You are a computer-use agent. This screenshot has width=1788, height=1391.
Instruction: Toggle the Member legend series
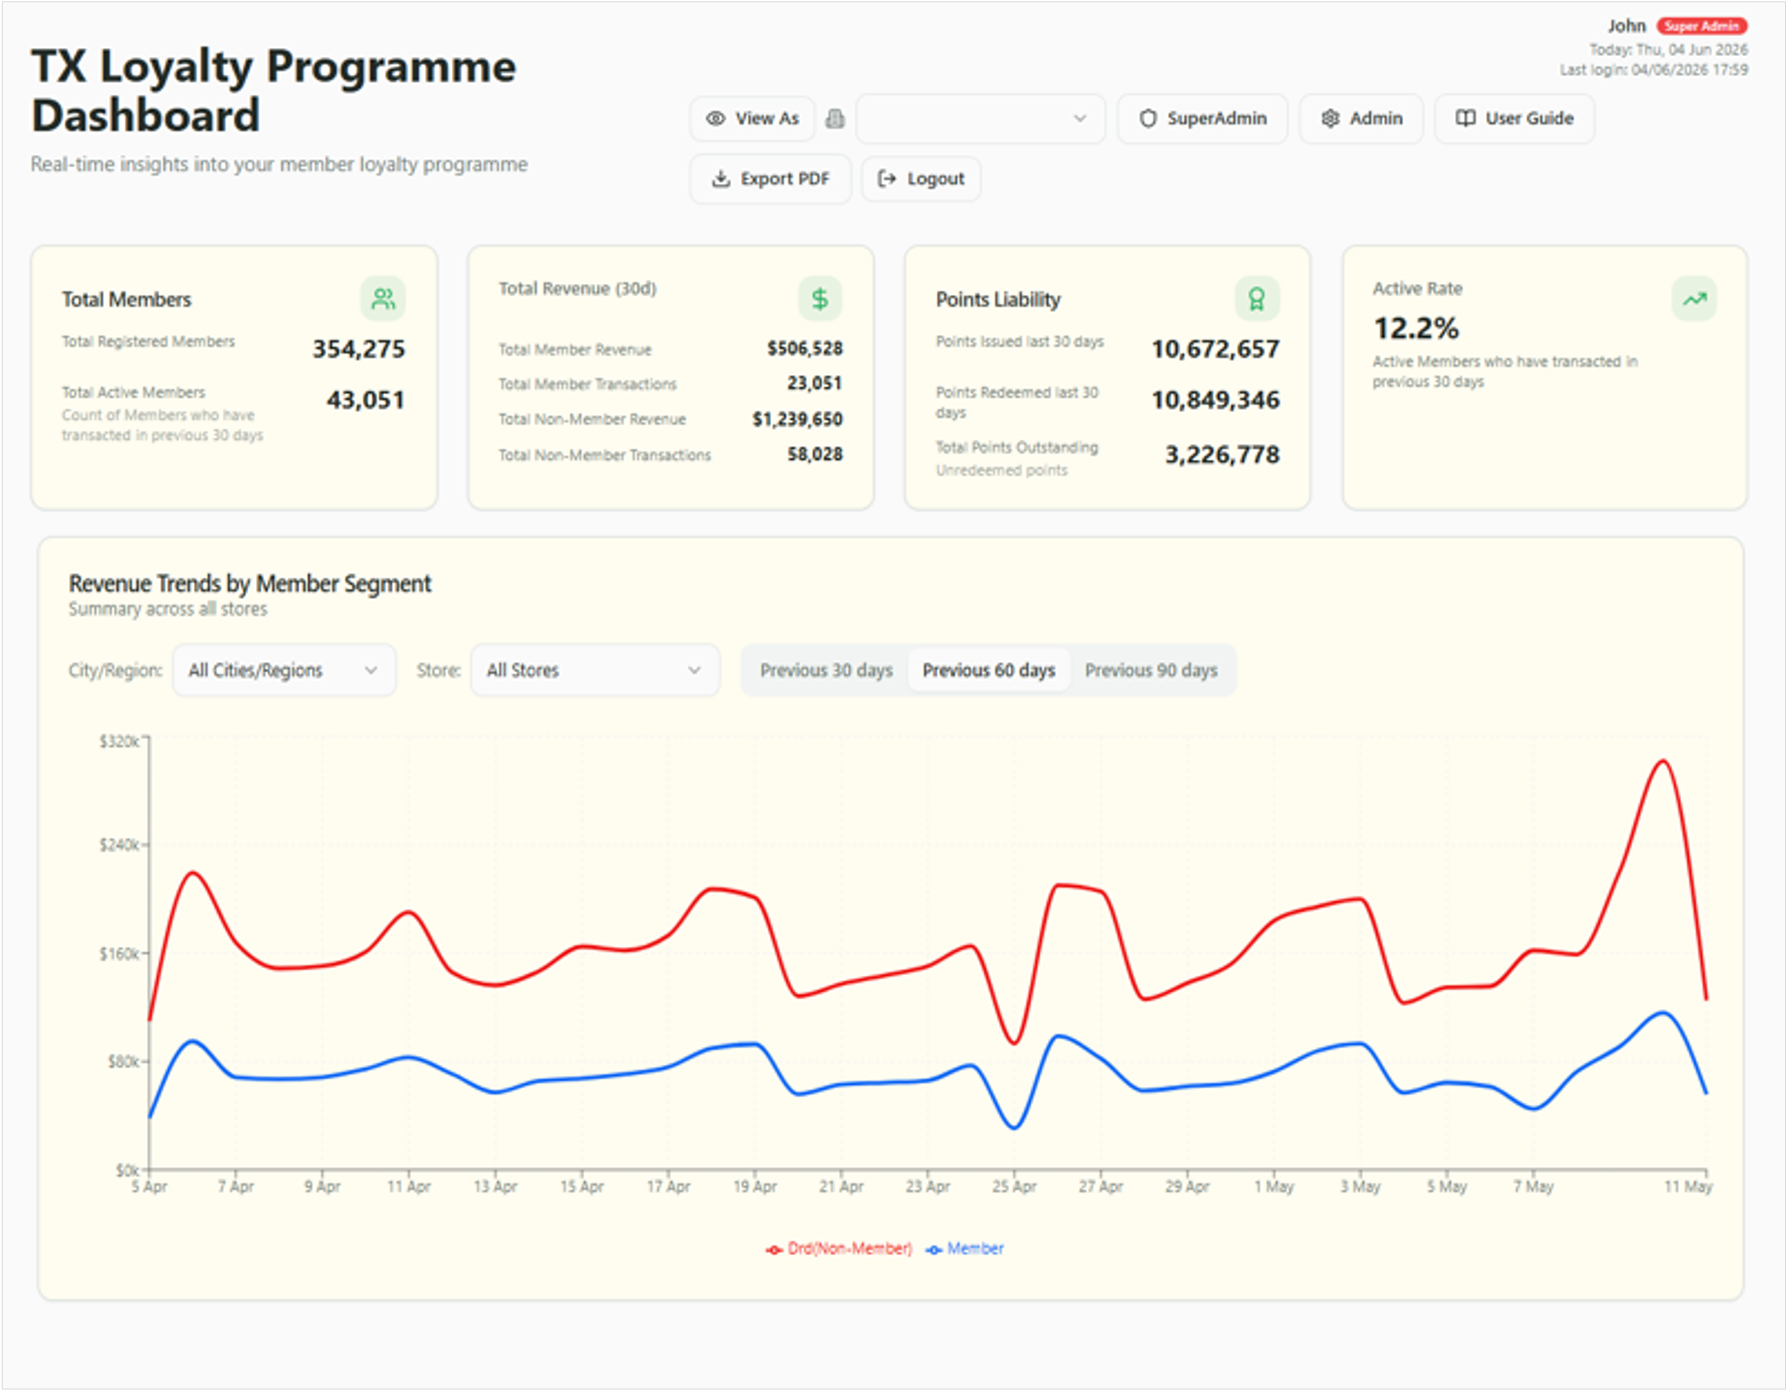point(965,1249)
